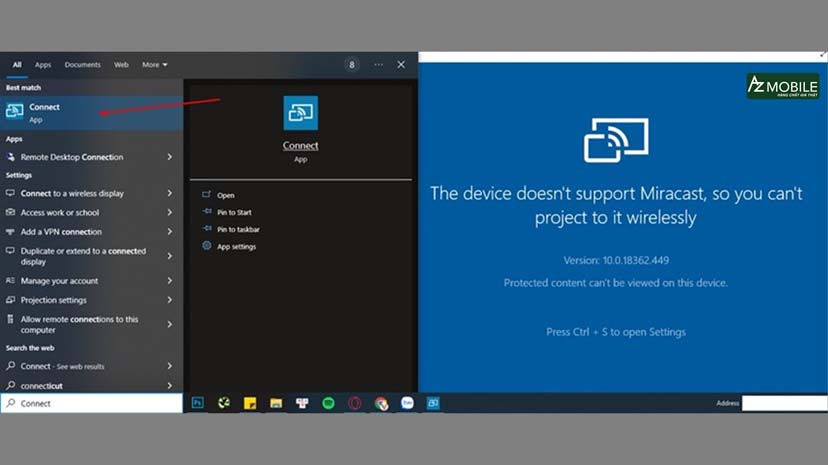Open Opera browser in the taskbar
The image size is (828, 465).
coord(354,403)
